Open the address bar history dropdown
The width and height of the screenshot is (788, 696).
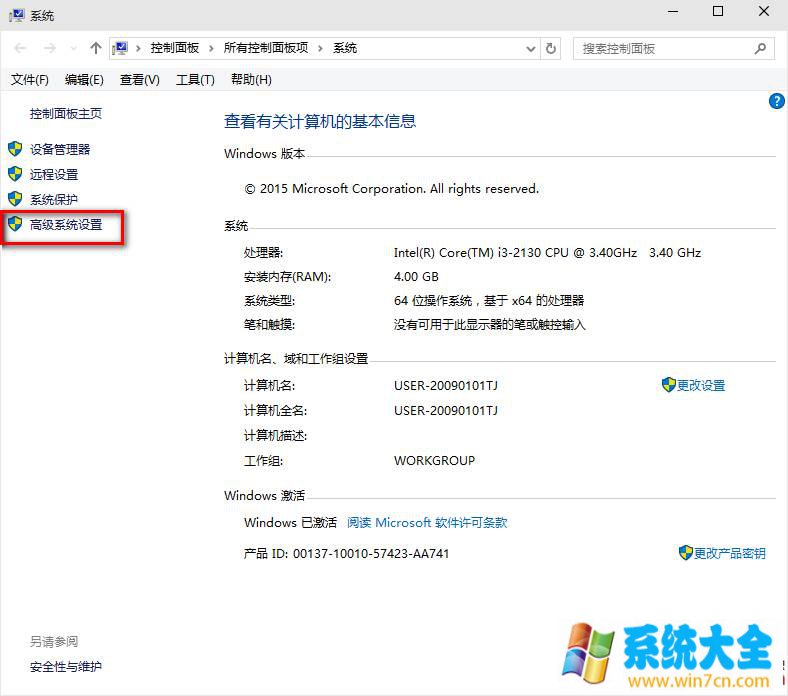point(530,49)
